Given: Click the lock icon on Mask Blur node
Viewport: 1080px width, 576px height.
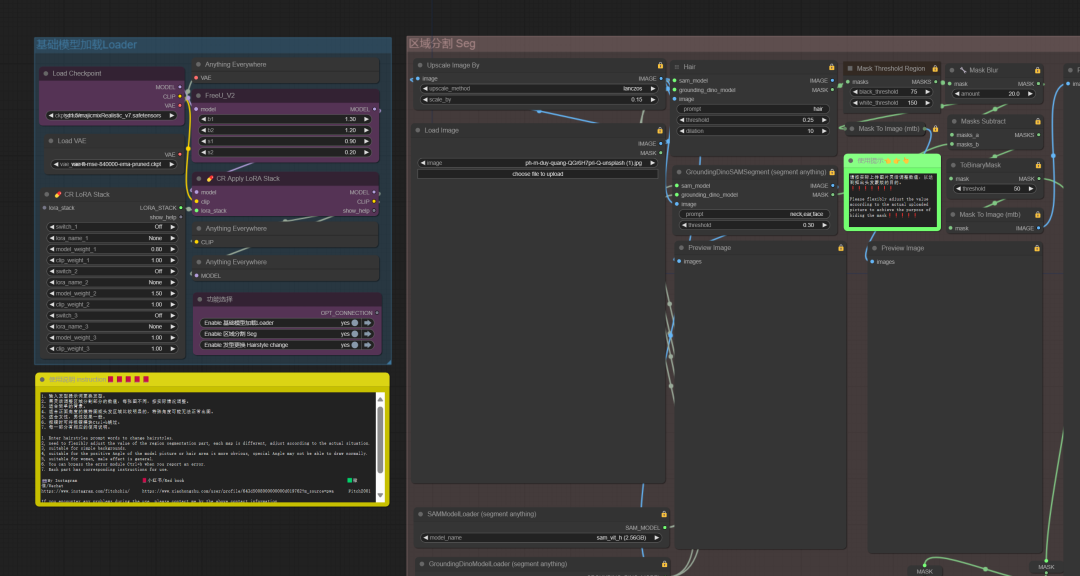Looking at the screenshot, I should coord(1037,70).
